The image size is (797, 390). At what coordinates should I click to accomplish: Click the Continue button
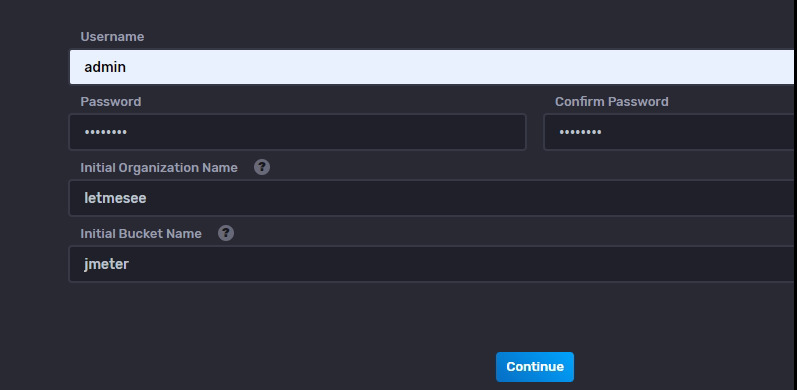(x=535, y=367)
